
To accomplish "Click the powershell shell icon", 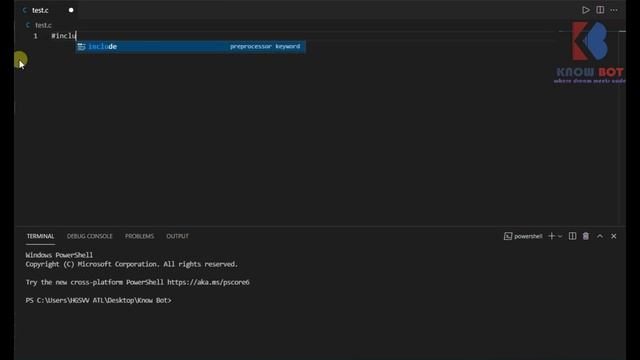I will coord(508,236).
